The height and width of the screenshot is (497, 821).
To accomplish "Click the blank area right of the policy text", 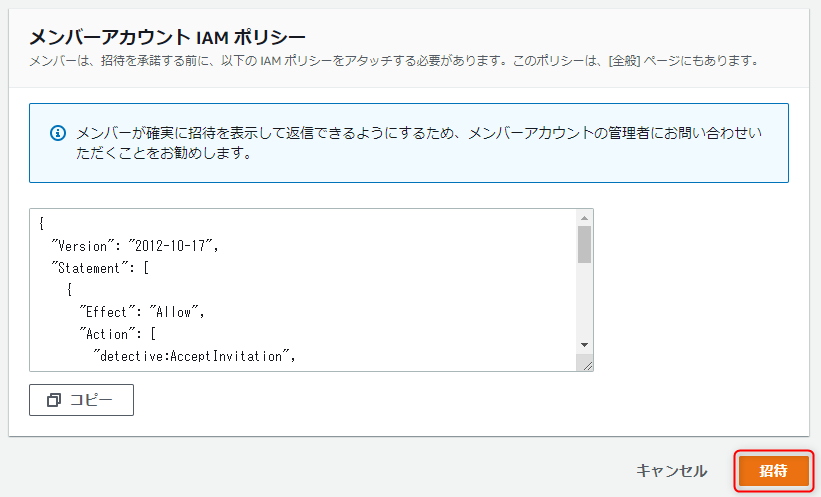I will coord(450,290).
